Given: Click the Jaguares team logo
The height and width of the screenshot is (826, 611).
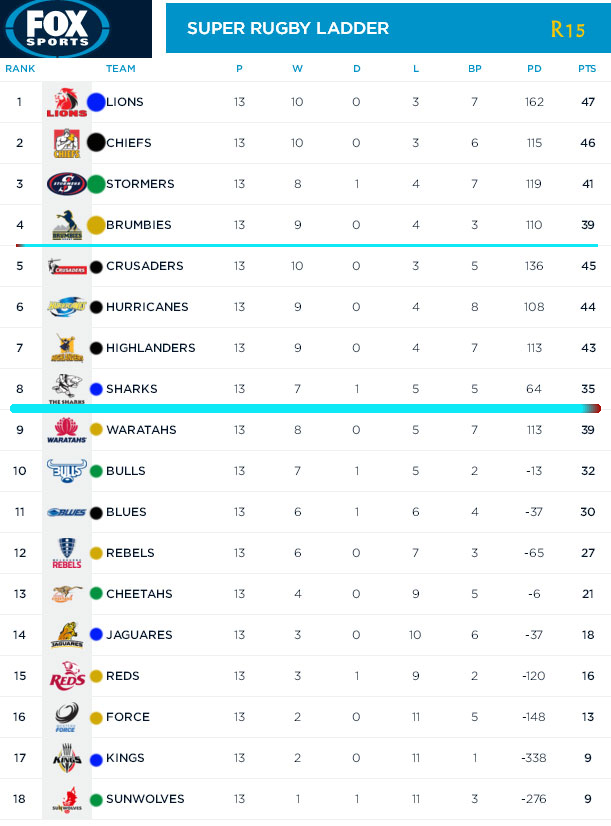Looking at the screenshot, I should pos(66,635).
